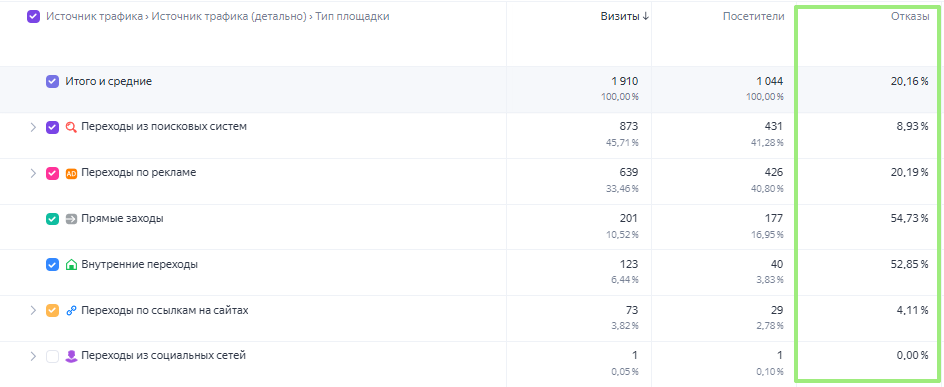This screenshot has width=944, height=387.
Task: Click the search-engine magnifier icon
Action: (71, 128)
